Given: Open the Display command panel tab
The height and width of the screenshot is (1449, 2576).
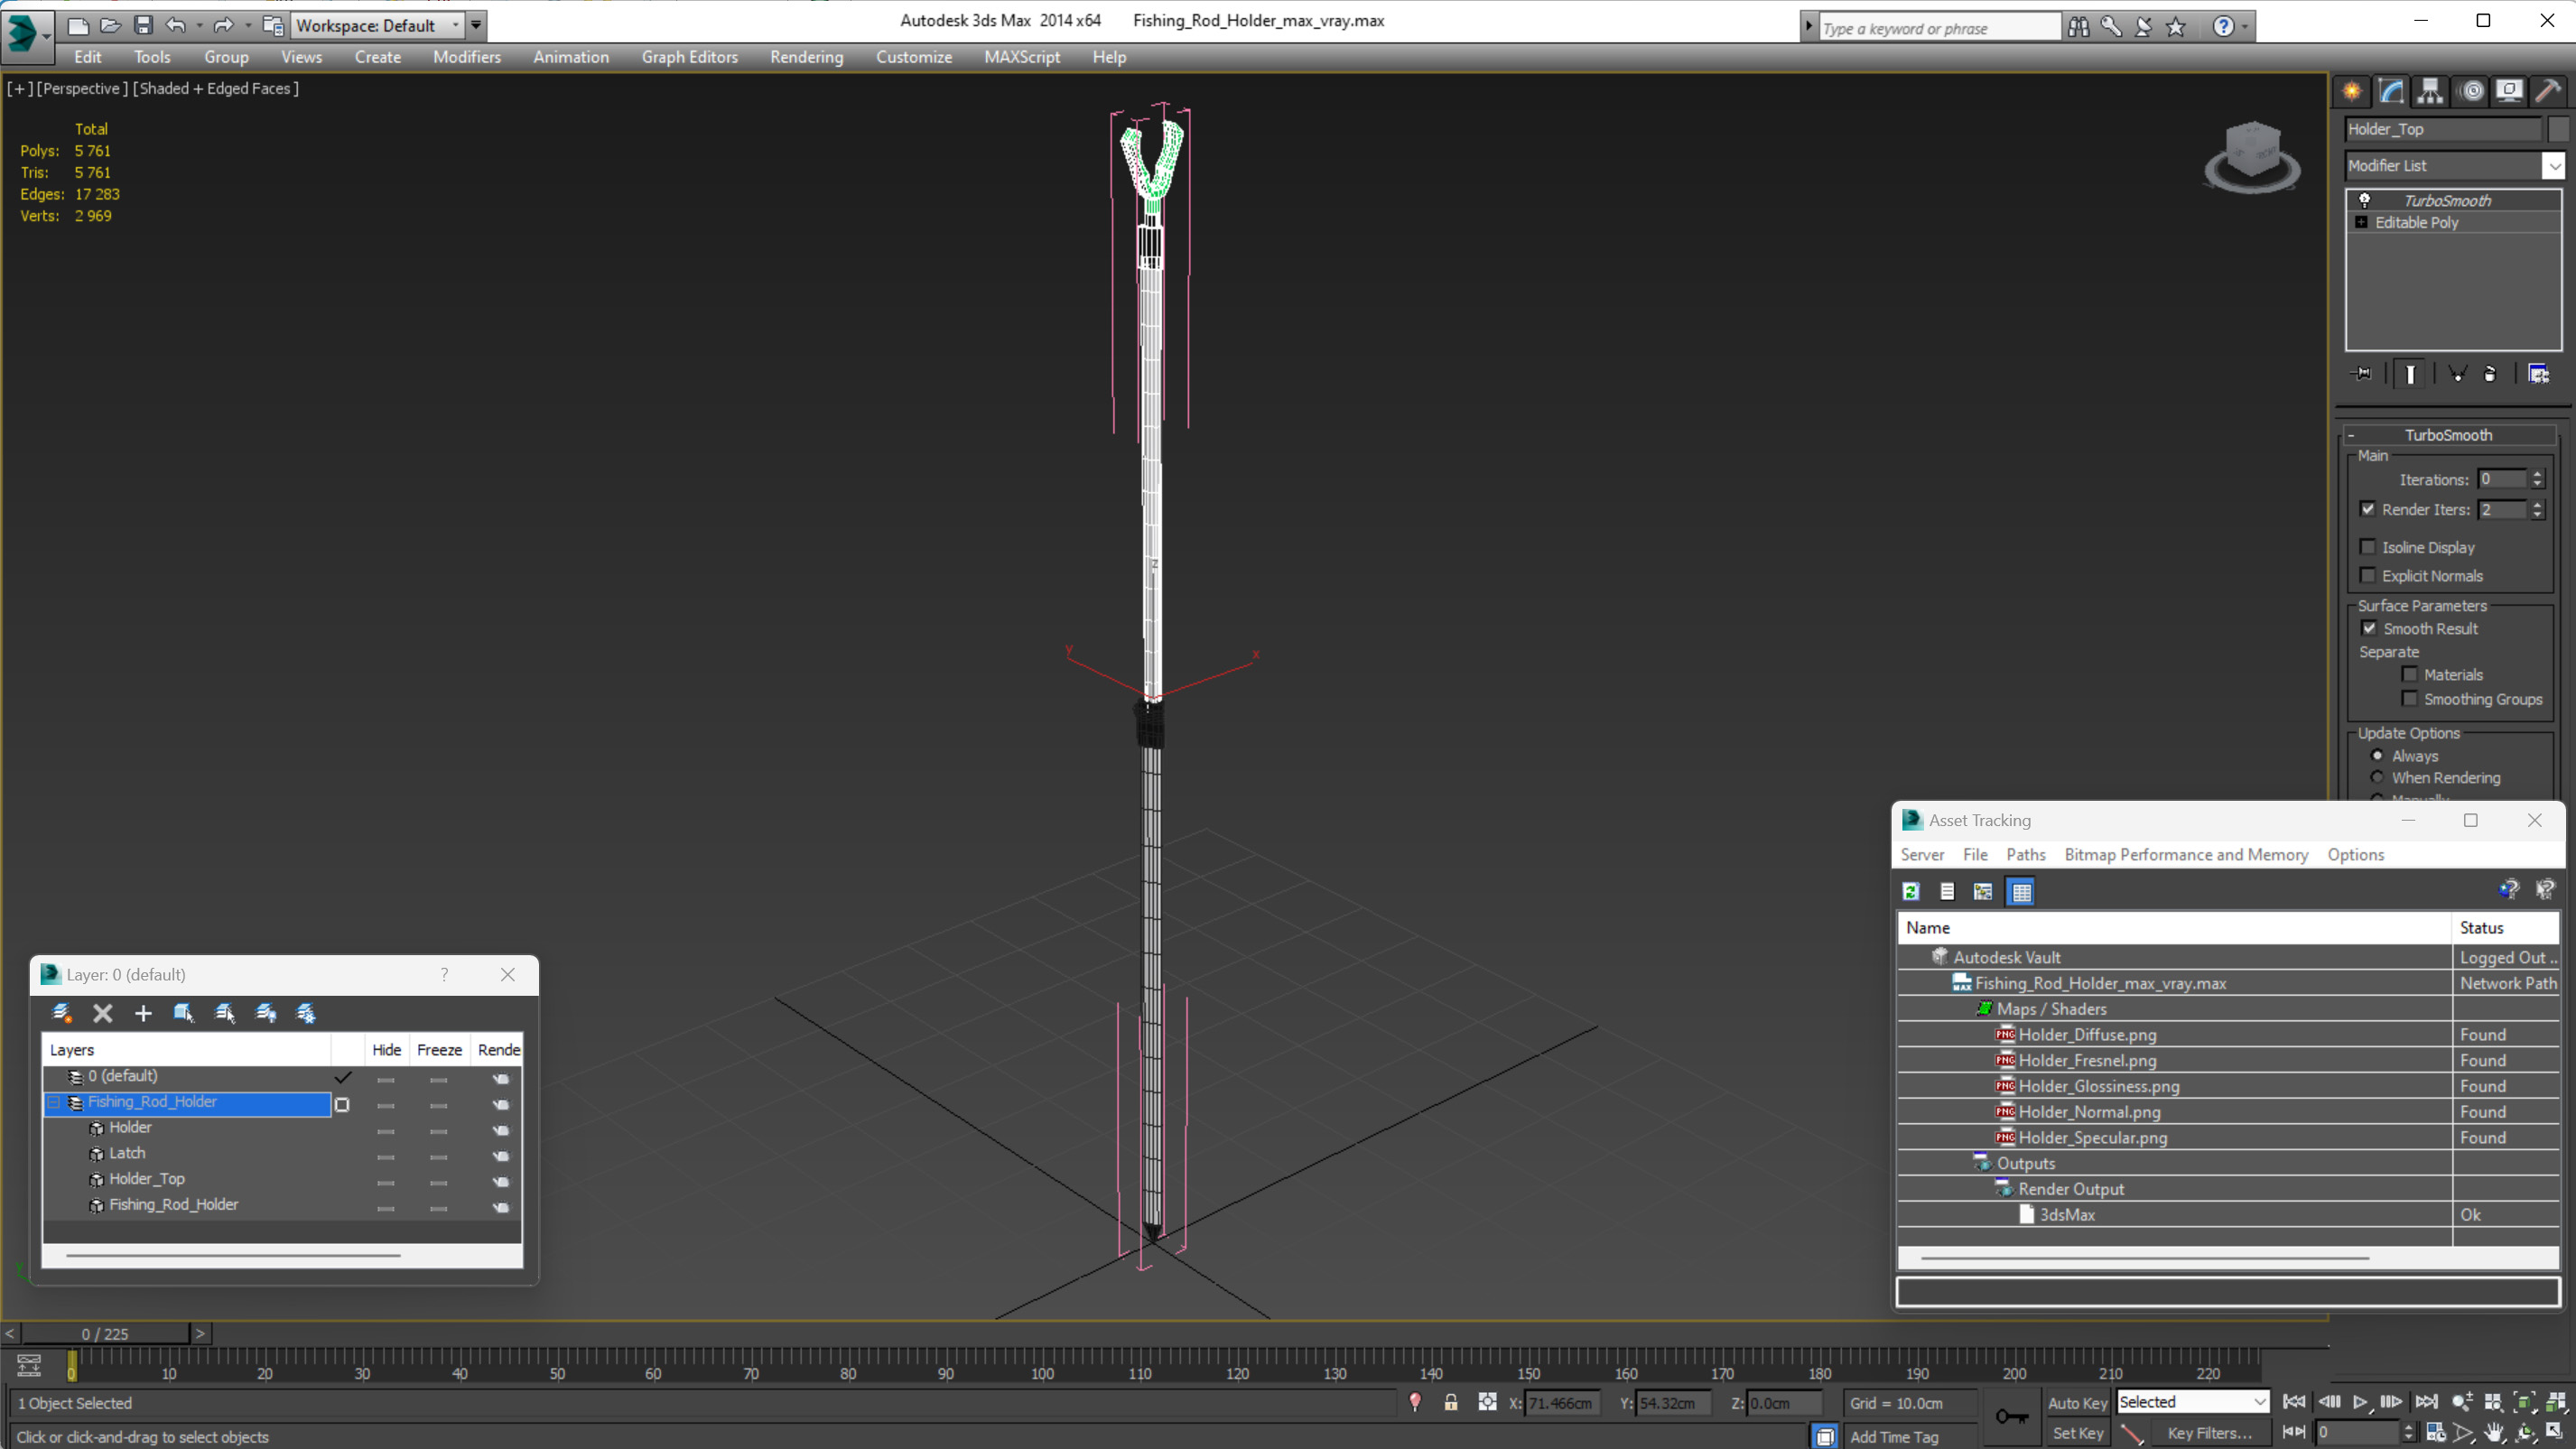Looking at the screenshot, I should 2509,91.
